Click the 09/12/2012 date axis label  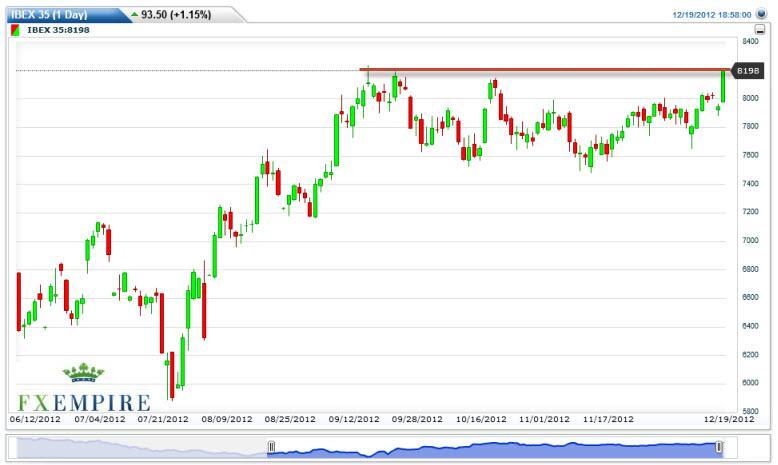point(355,420)
